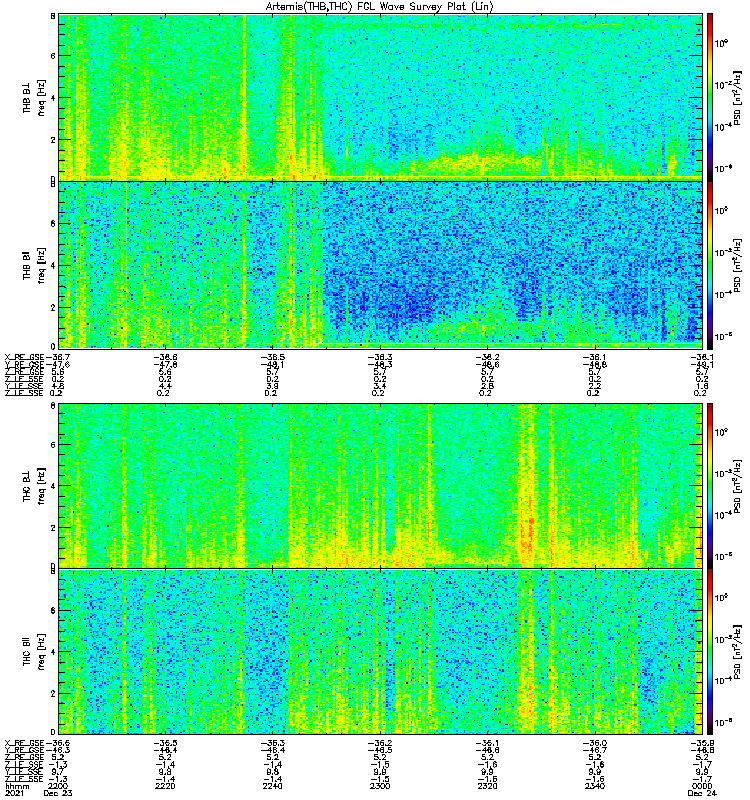Select the second panel's "THB B∥ freq [Hz]" axis label
This screenshot has height=800, width=750.
tap(34, 265)
